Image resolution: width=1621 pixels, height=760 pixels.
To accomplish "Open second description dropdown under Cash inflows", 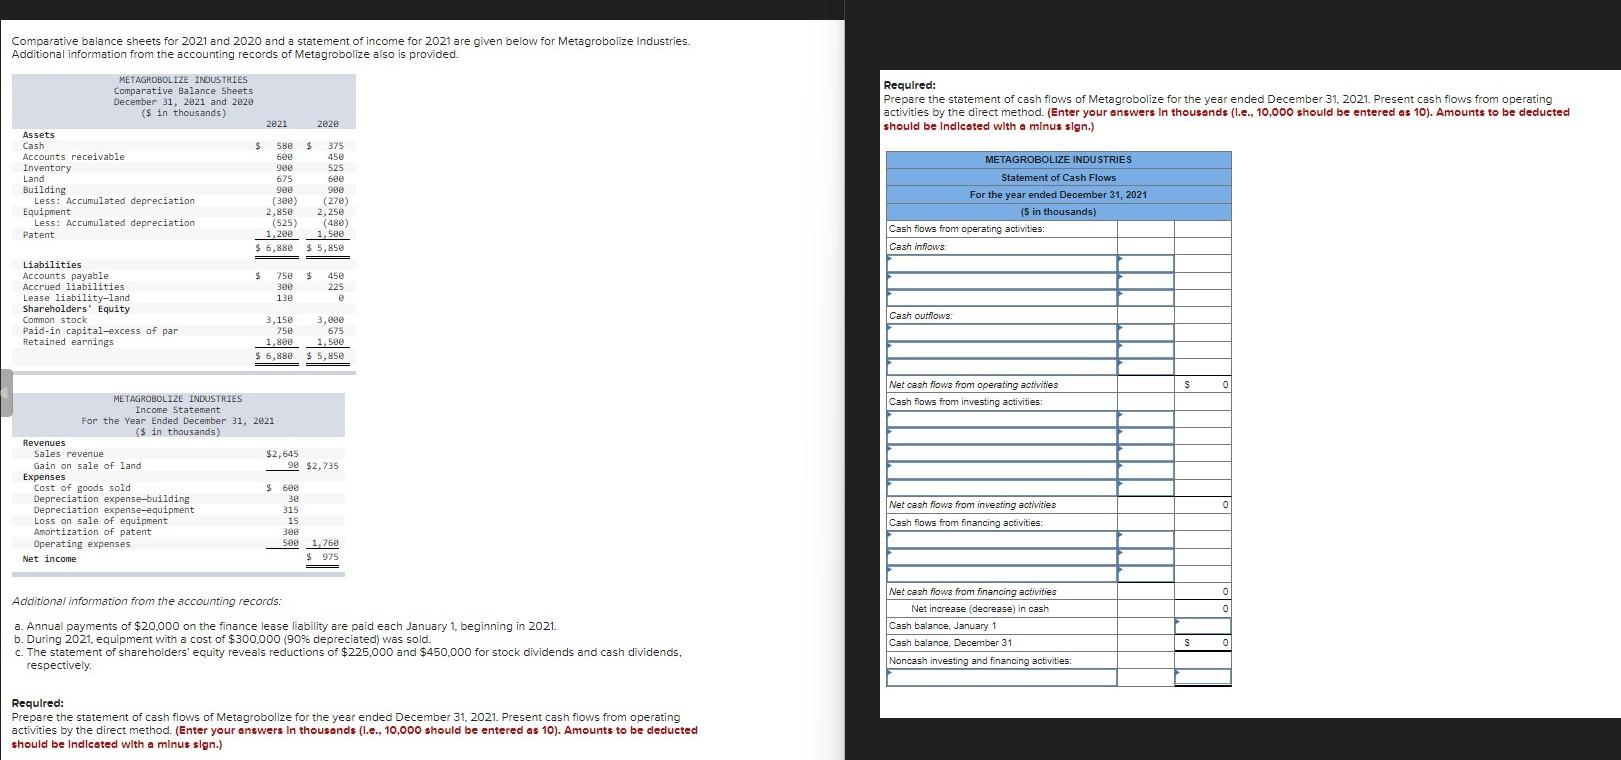I will (1002, 281).
